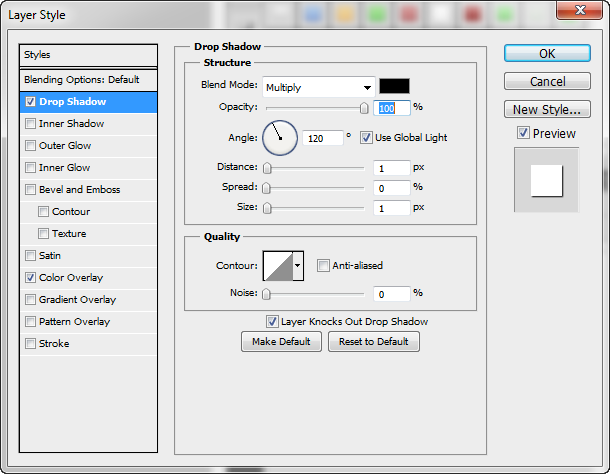
Task: Cancel the Layer Style dialog
Action: (x=547, y=81)
